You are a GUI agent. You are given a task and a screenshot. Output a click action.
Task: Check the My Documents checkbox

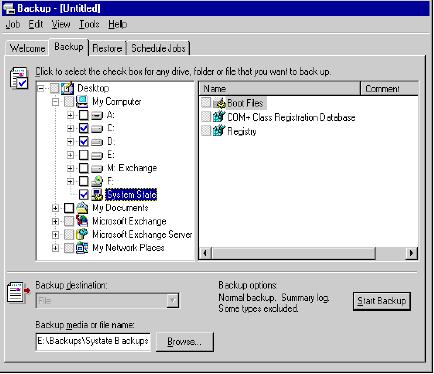(x=69, y=208)
